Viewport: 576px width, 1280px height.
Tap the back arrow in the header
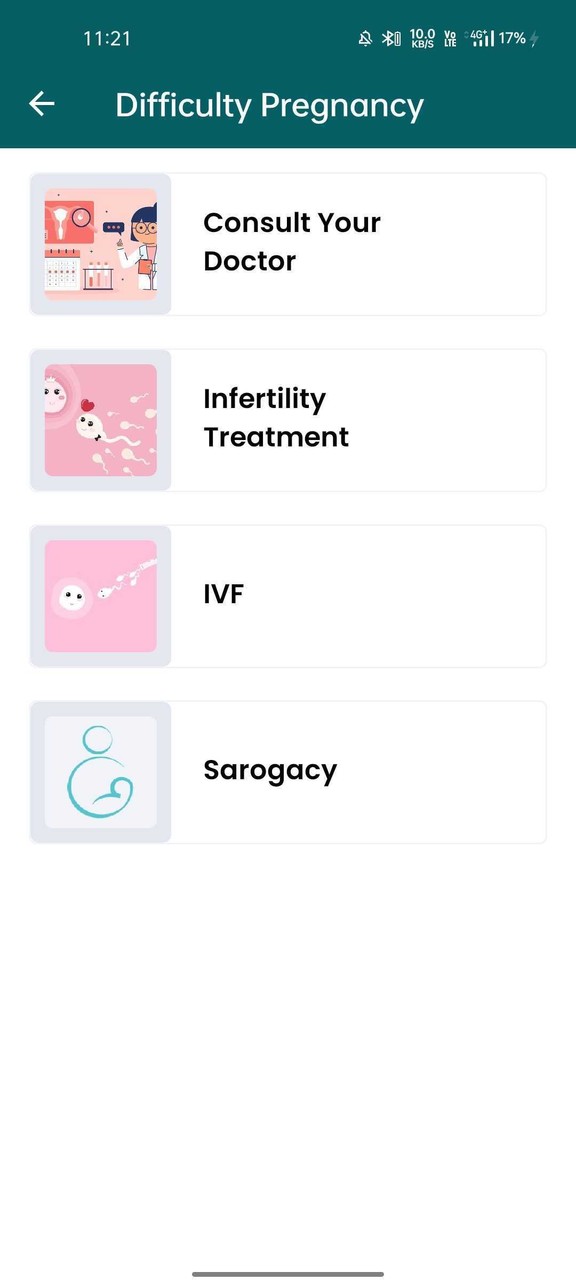pyautogui.click(x=41, y=104)
